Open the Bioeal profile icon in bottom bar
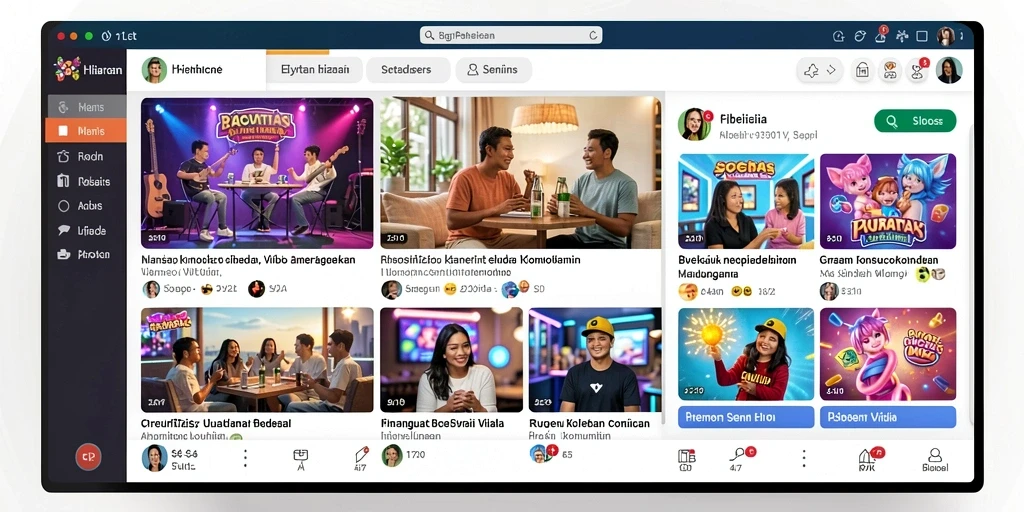 [x=935, y=460]
